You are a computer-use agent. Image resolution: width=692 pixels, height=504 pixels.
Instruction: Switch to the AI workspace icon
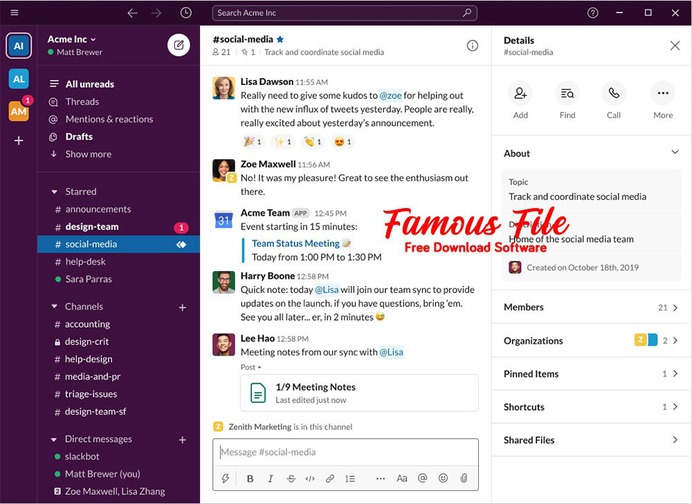click(x=19, y=45)
